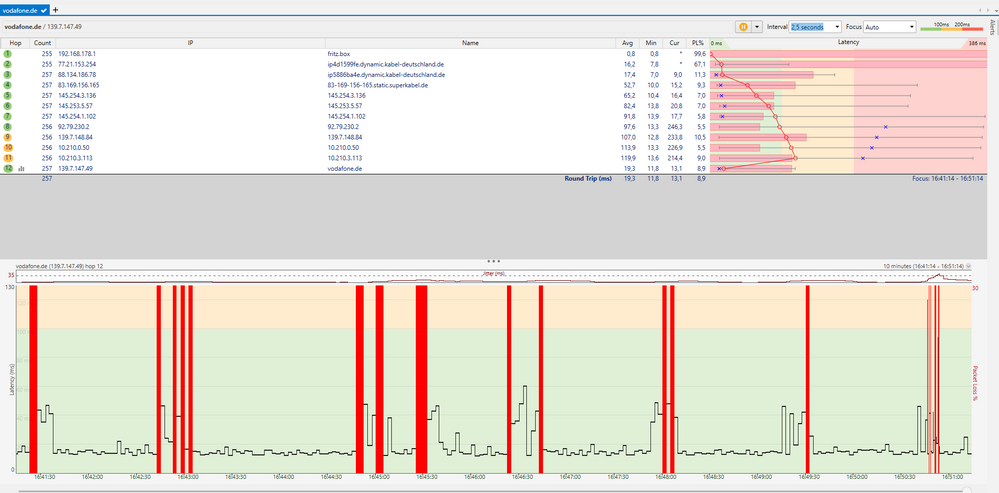Click the plus icon to add new target tab
This screenshot has height=493, width=999.
(x=55, y=8)
